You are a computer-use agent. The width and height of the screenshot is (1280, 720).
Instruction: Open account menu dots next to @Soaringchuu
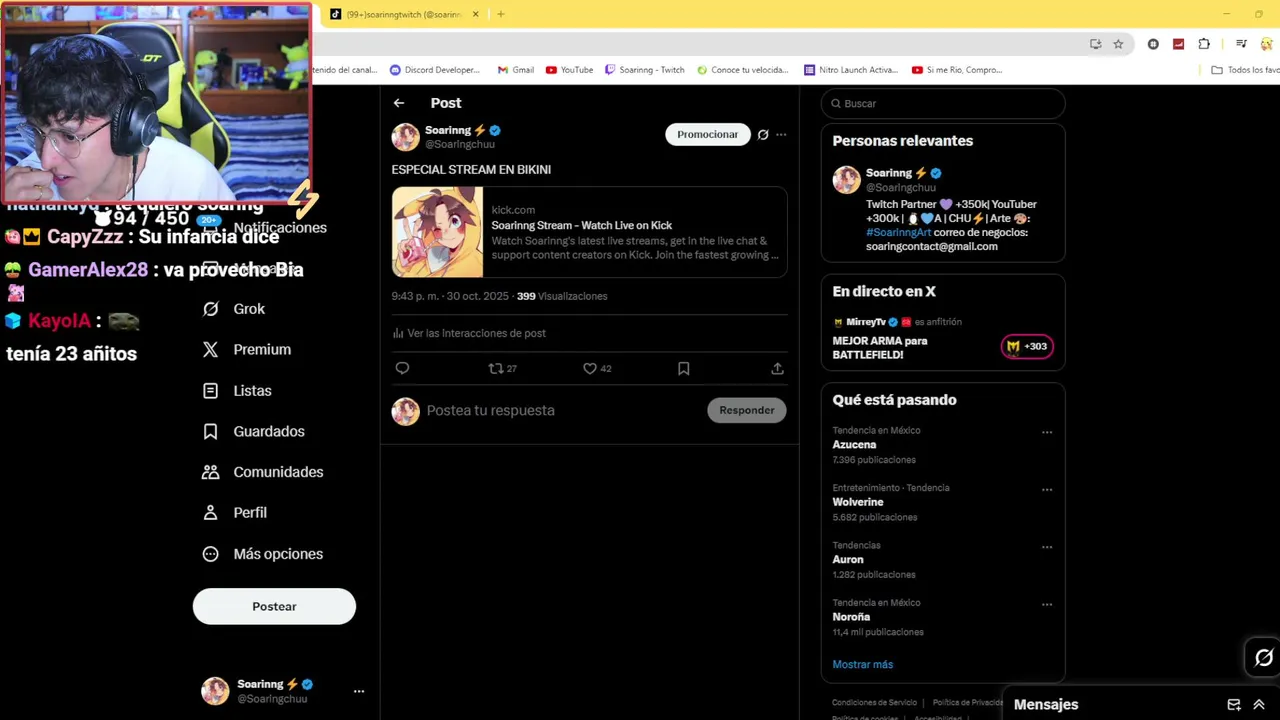[359, 691]
